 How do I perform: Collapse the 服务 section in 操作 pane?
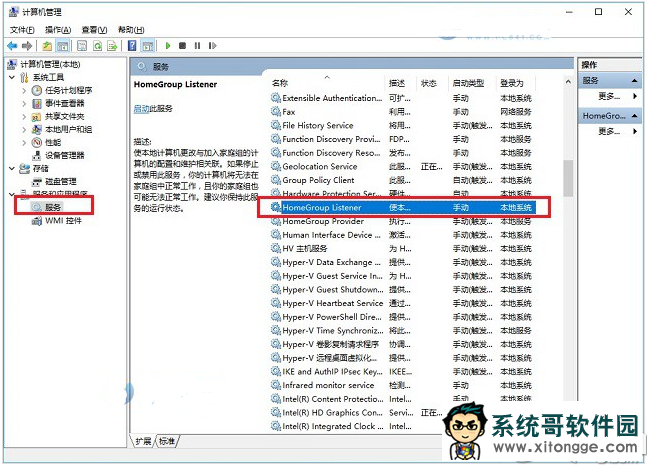[x=635, y=81]
